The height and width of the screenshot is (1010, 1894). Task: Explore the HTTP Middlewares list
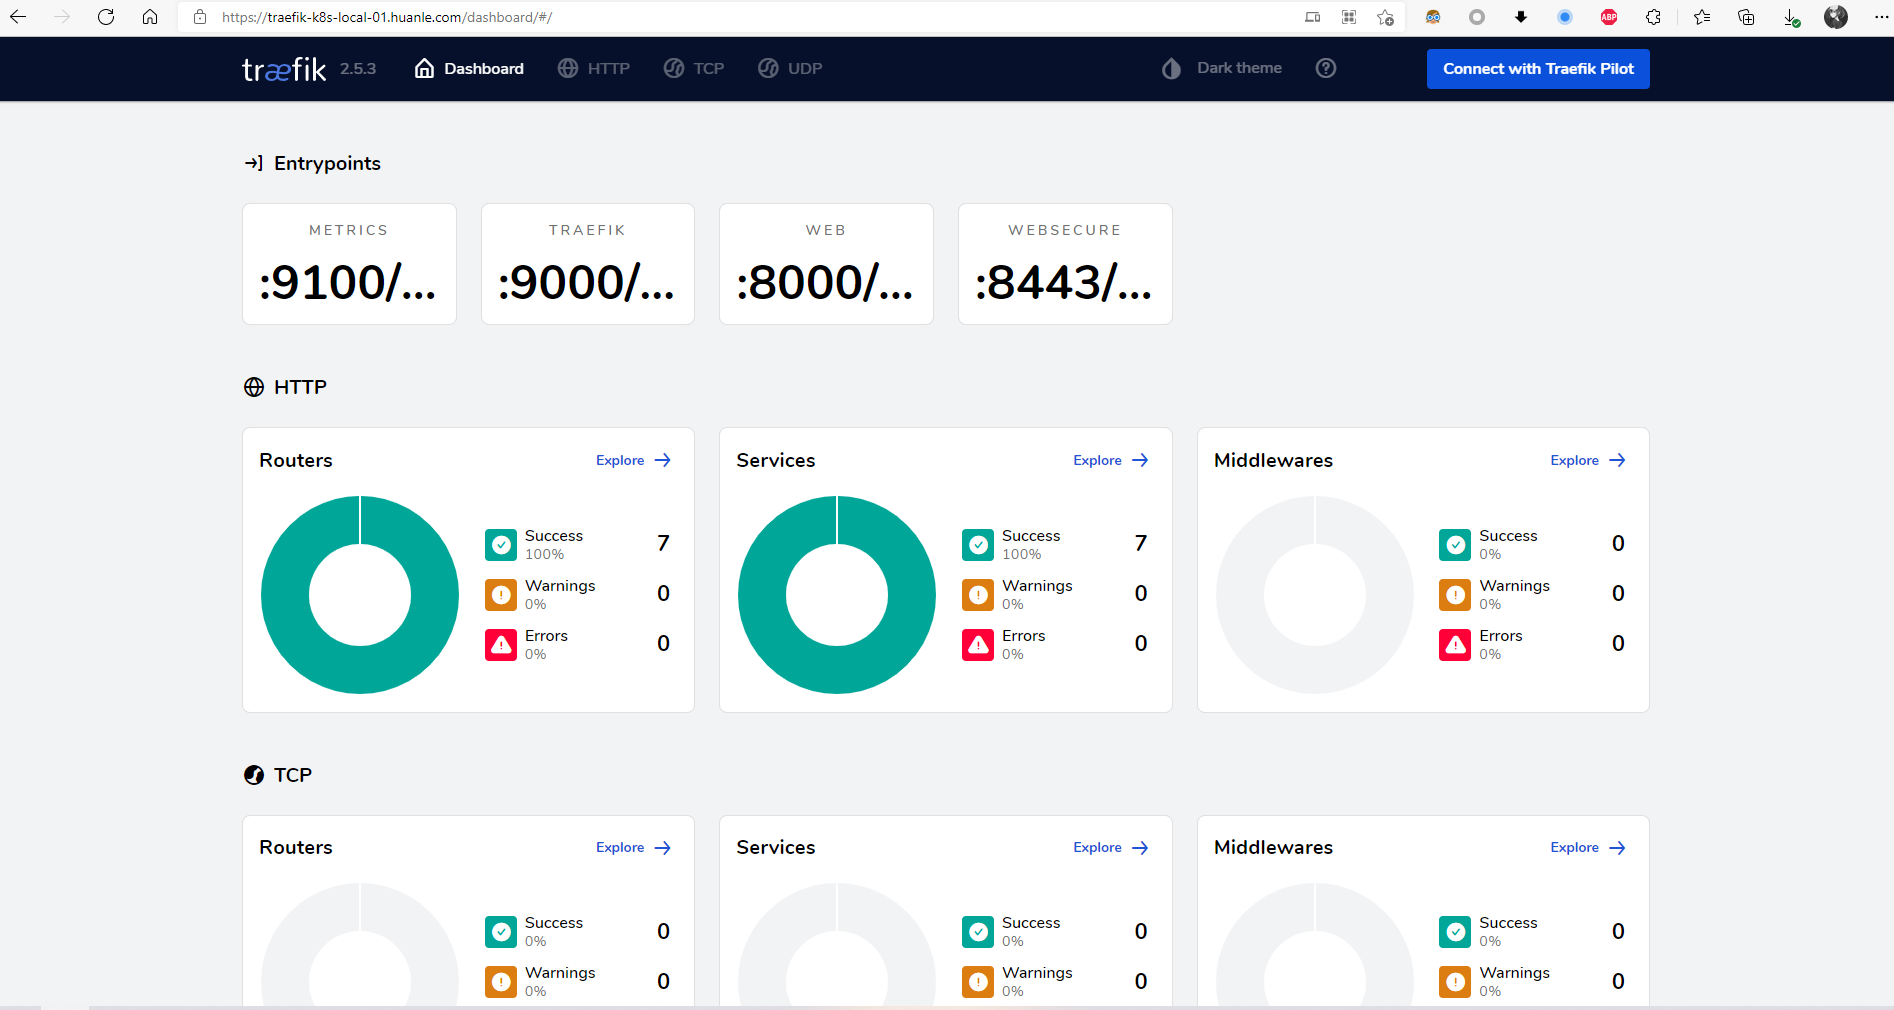tap(1588, 460)
